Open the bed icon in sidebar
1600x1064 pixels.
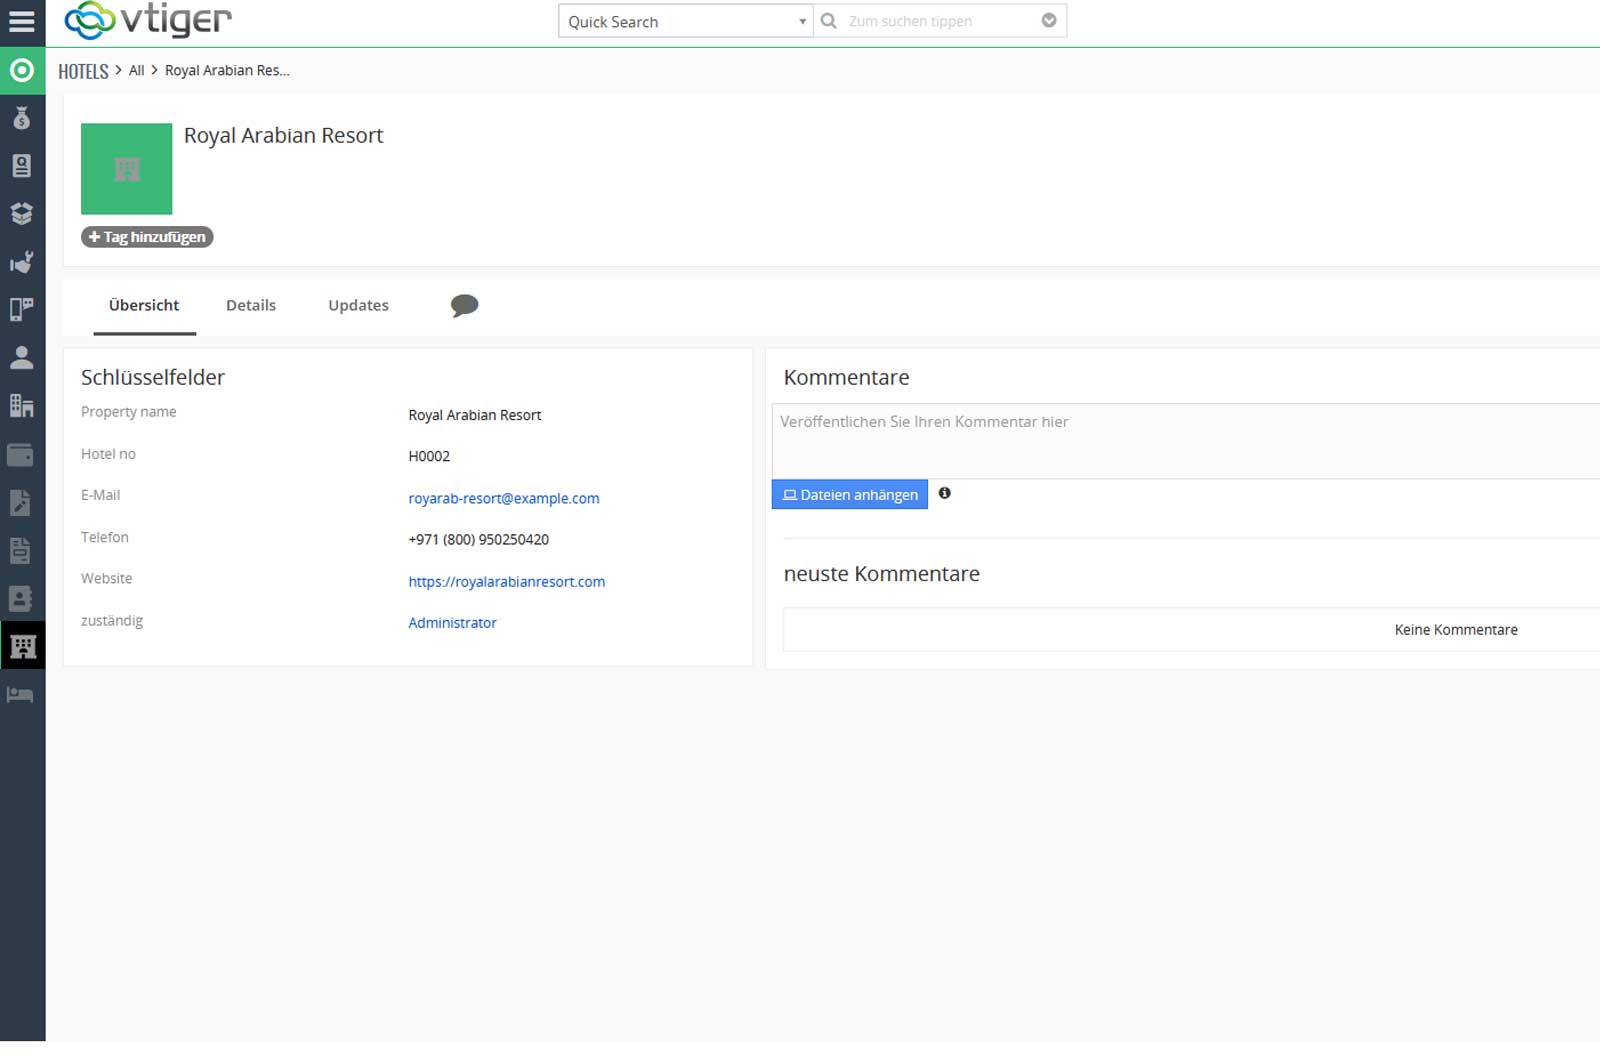pos(22,695)
